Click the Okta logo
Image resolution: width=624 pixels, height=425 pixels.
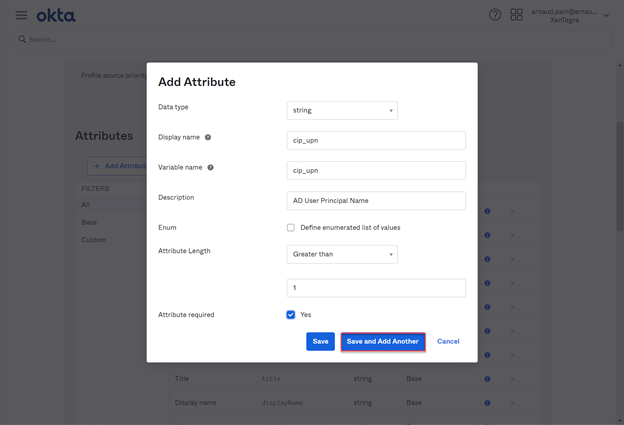[56, 15]
